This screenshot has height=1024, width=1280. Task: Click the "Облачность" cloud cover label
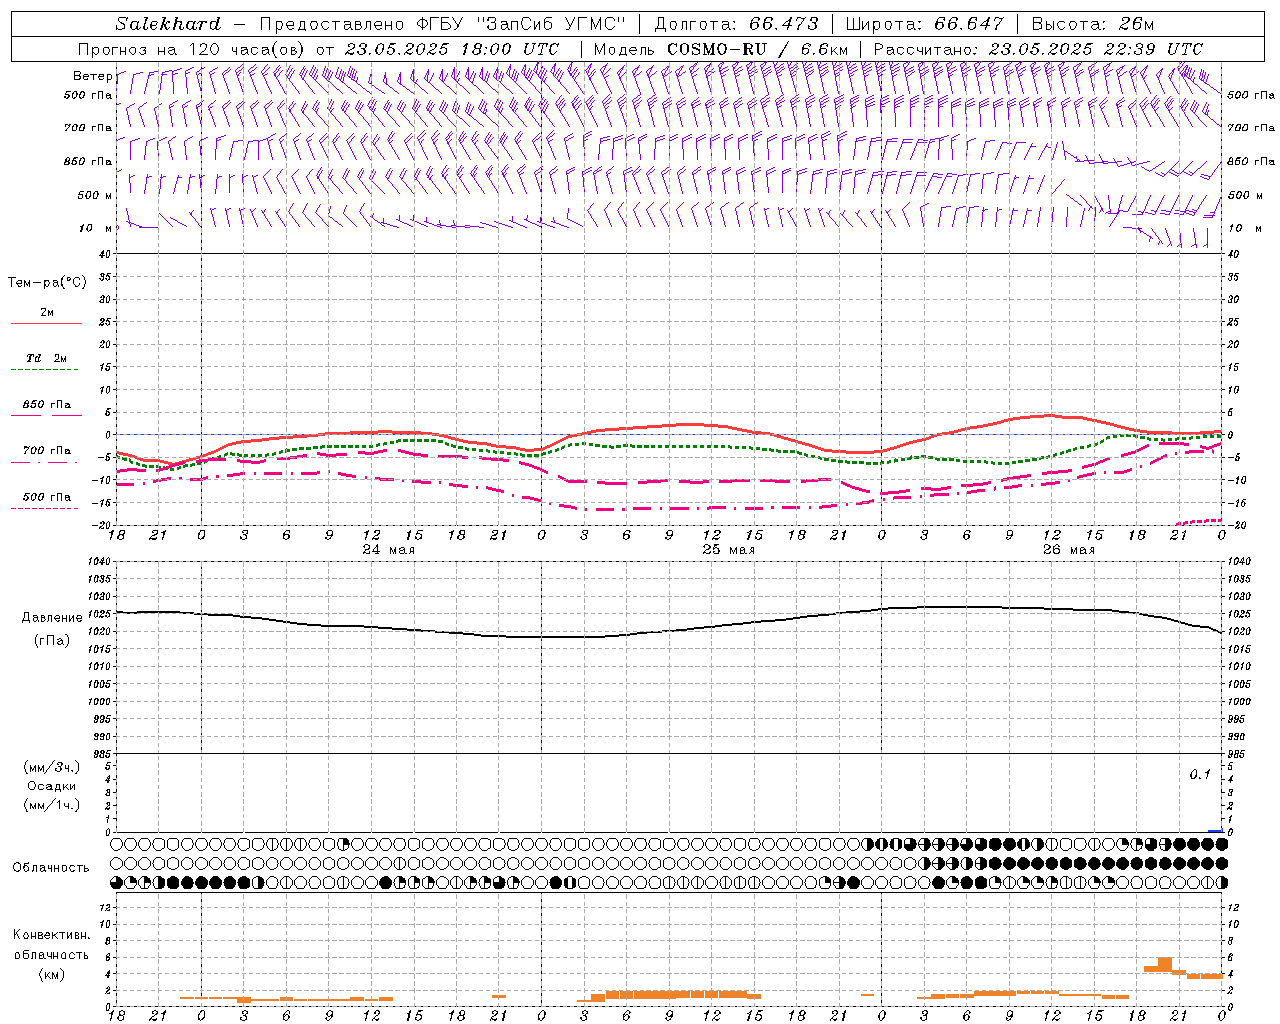pyautogui.click(x=51, y=868)
